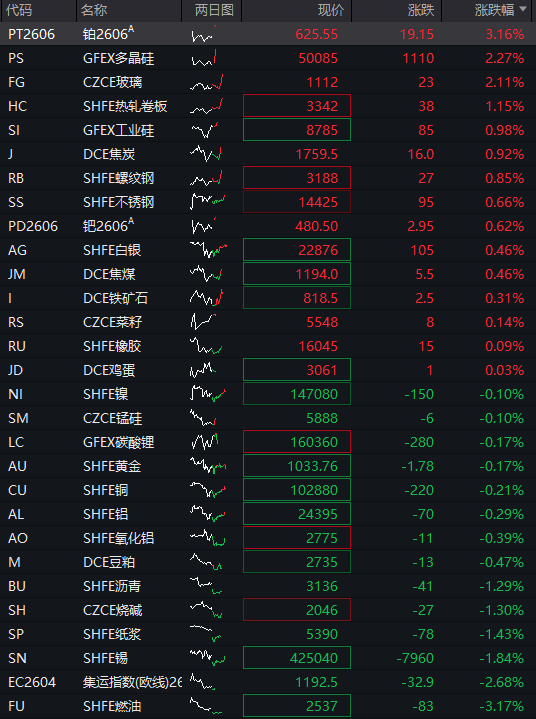The width and height of the screenshot is (536, 719).
Task: Open the CZCE玻璃 contract row
Action: 268,82
